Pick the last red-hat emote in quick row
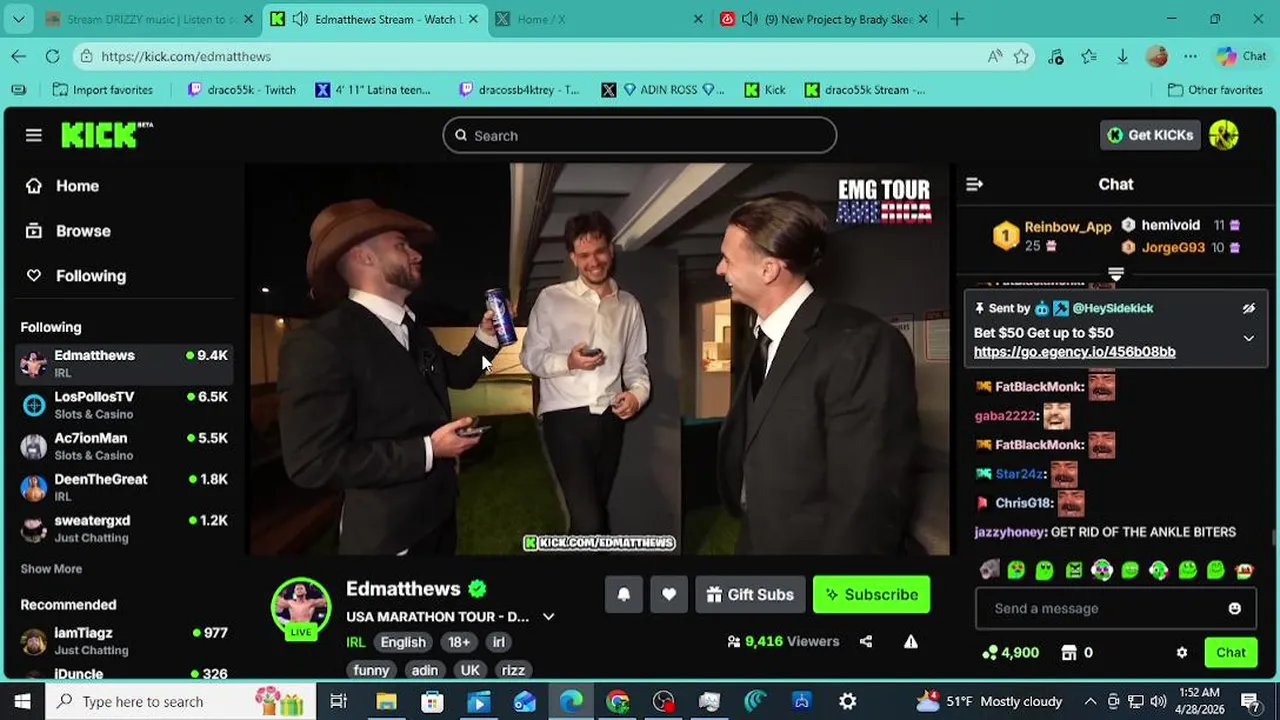Viewport: 1280px width, 720px height. [x=1245, y=570]
